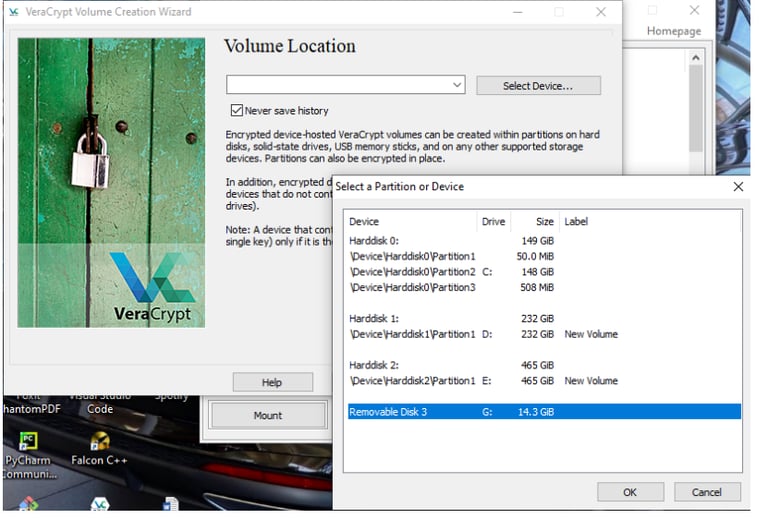
Task: Confirm device selection with OK
Action: tap(630, 492)
